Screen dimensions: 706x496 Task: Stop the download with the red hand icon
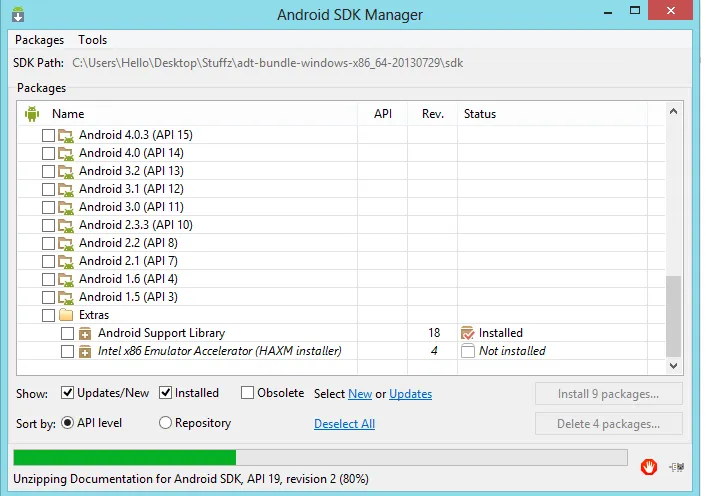(x=648, y=467)
